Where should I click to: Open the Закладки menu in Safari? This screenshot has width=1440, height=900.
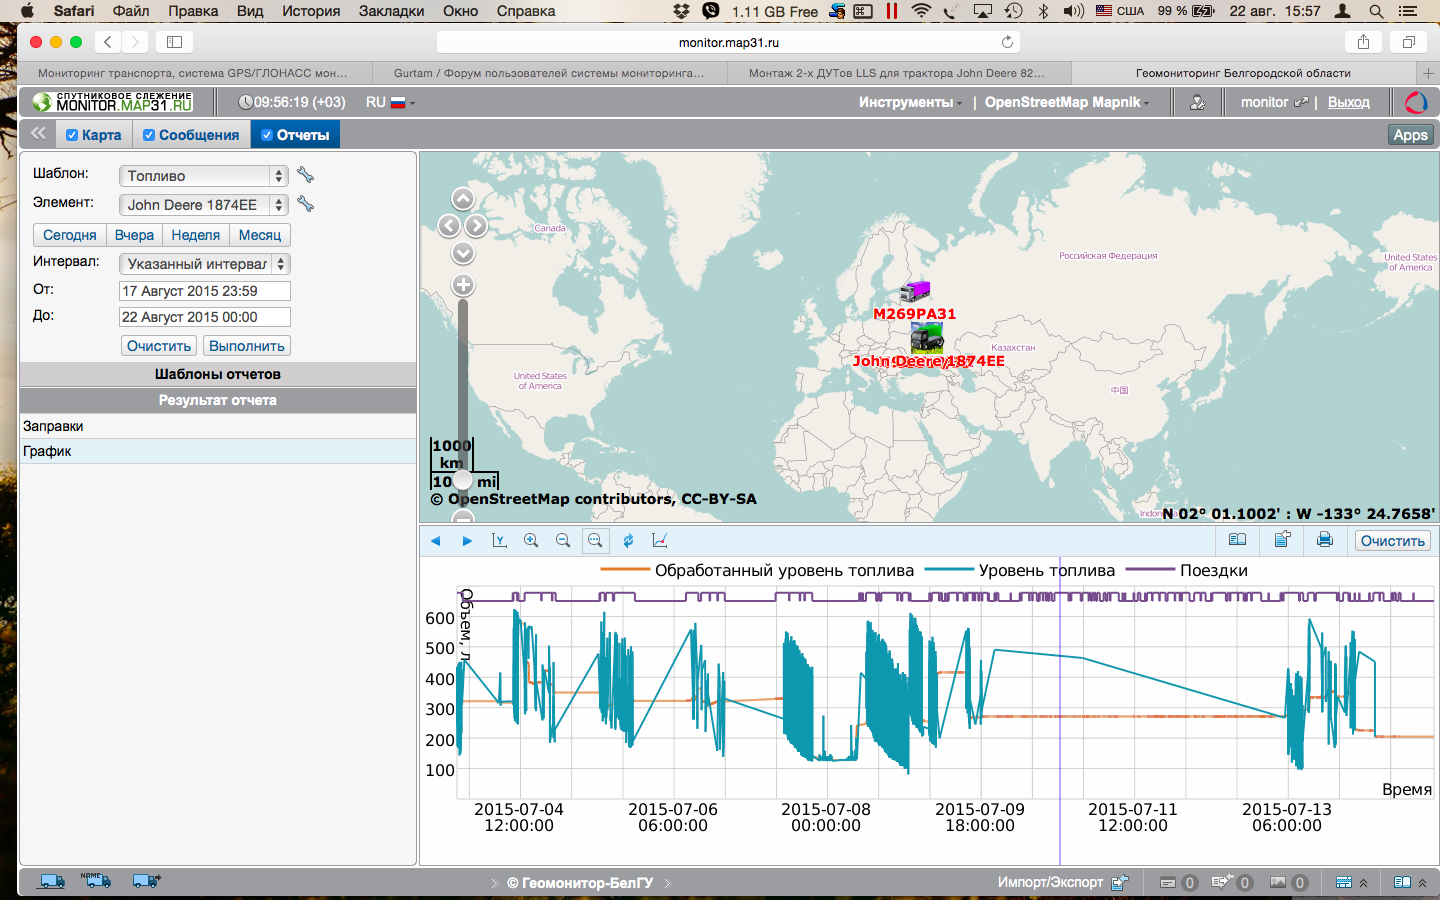[x=391, y=11]
